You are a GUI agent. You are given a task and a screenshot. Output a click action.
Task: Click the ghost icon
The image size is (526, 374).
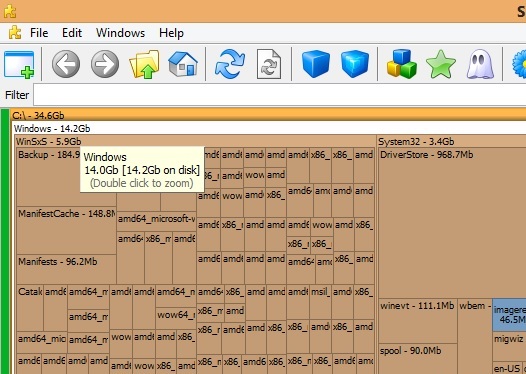click(480, 64)
